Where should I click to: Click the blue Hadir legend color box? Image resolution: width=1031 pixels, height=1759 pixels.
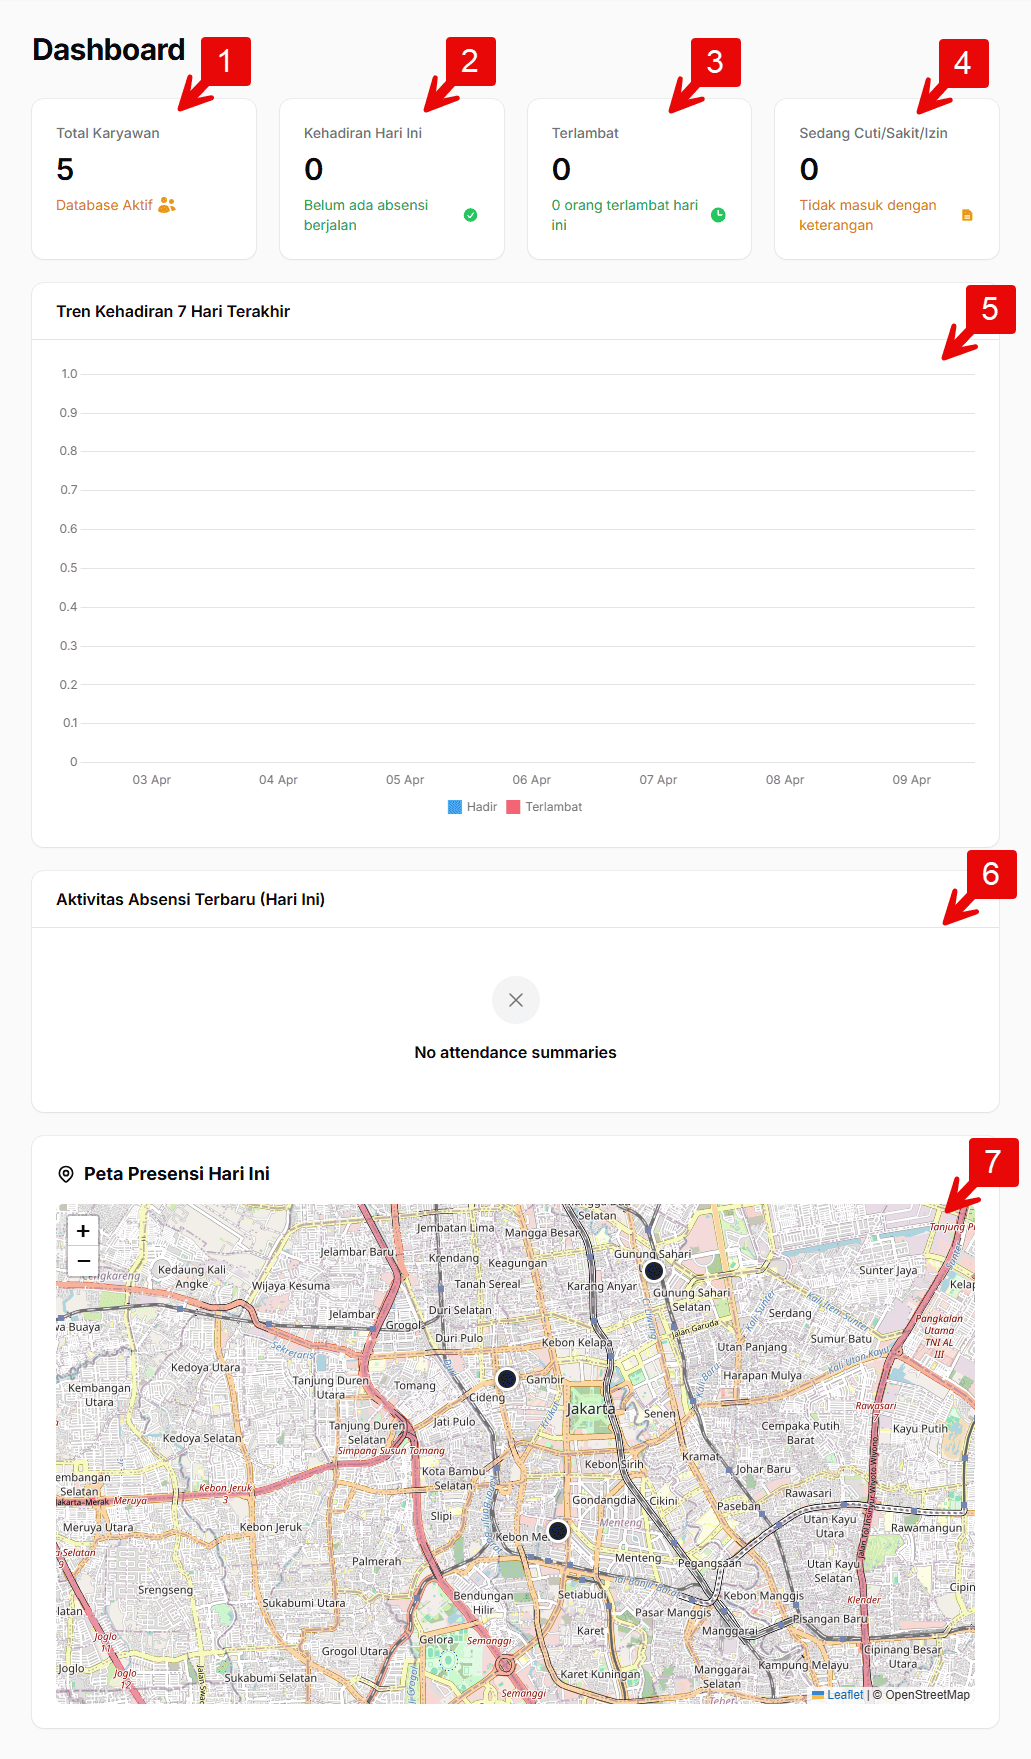click(455, 807)
